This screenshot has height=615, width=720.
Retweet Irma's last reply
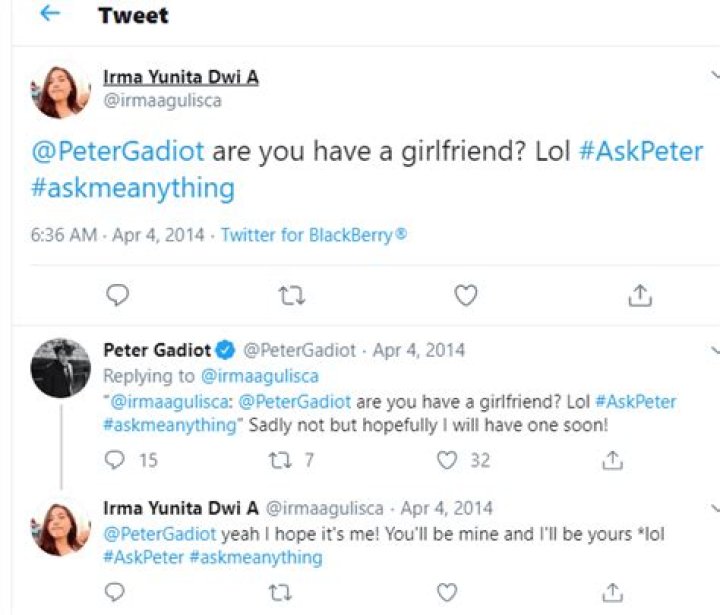281,591
